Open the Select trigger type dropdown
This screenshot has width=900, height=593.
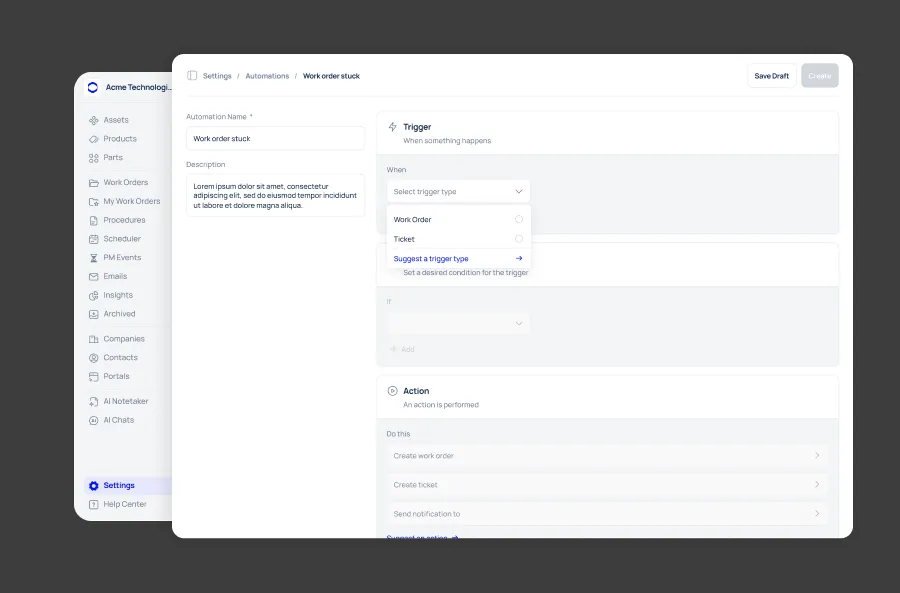coord(458,192)
